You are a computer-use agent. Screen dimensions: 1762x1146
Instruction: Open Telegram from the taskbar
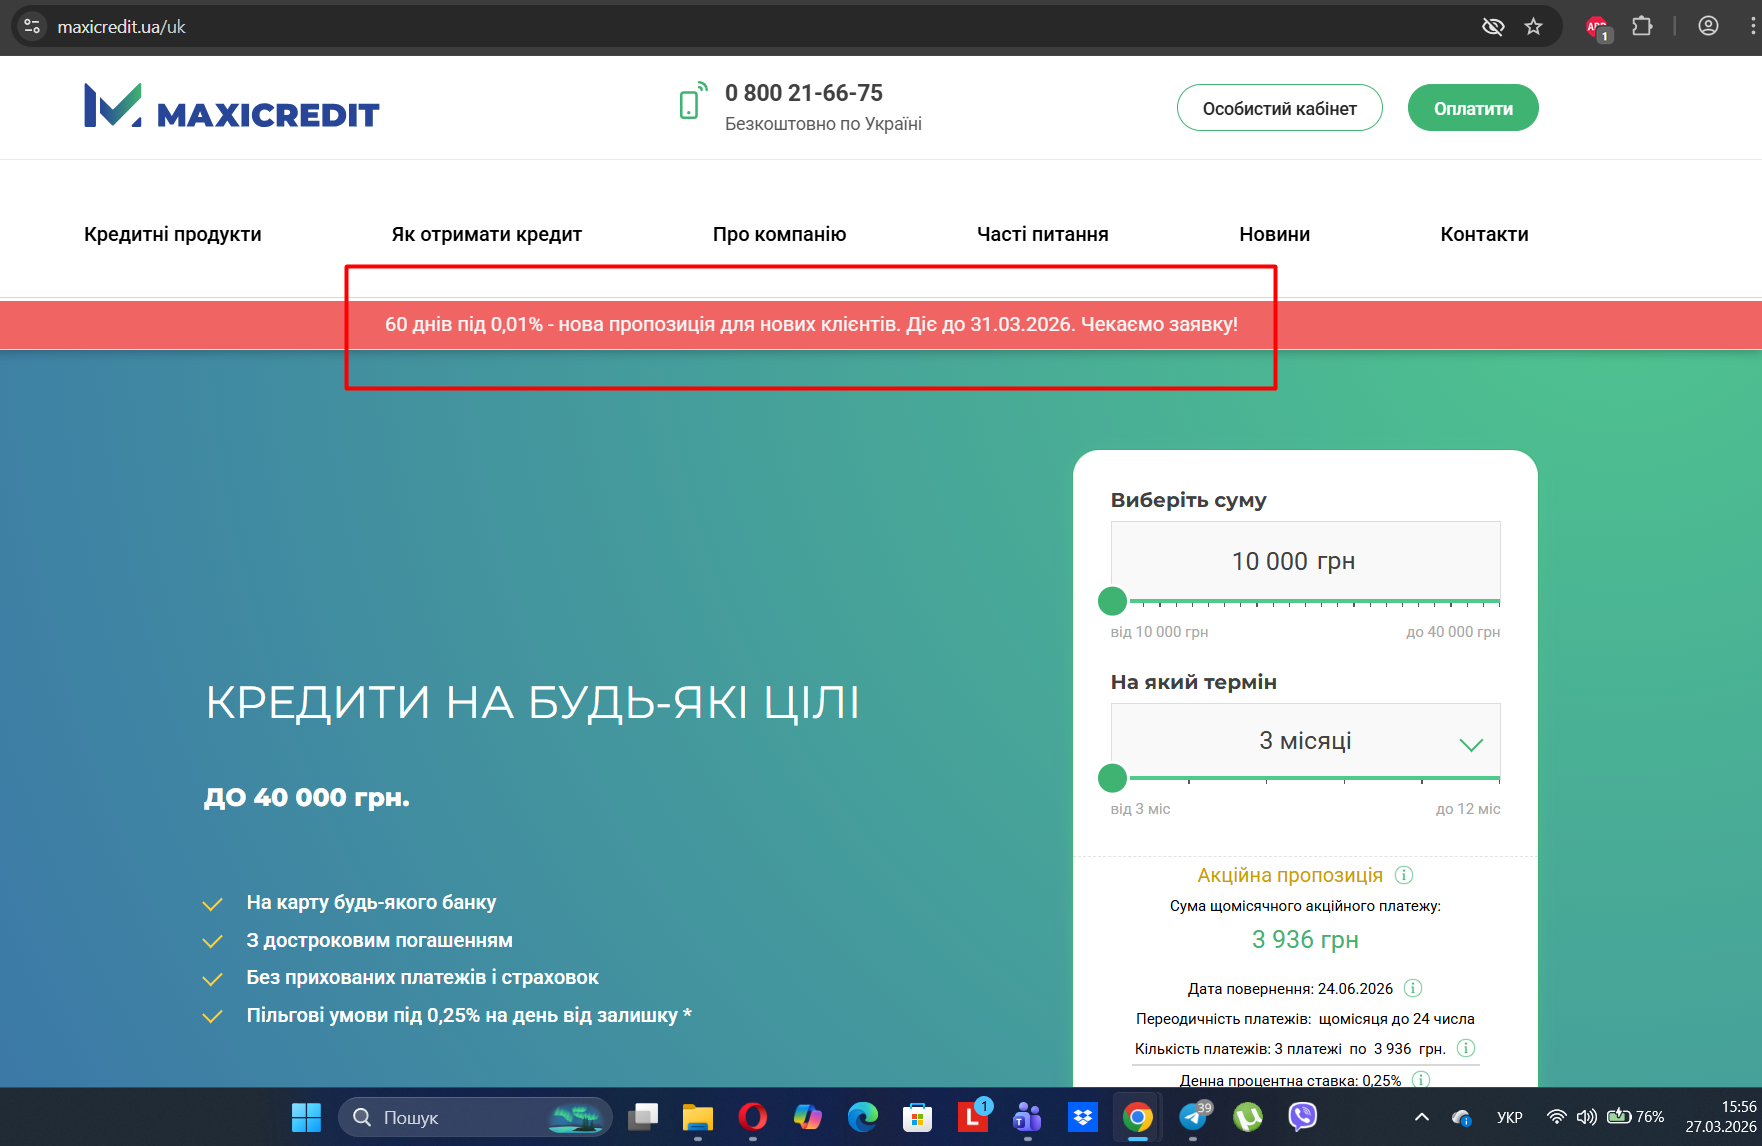coord(1193,1117)
